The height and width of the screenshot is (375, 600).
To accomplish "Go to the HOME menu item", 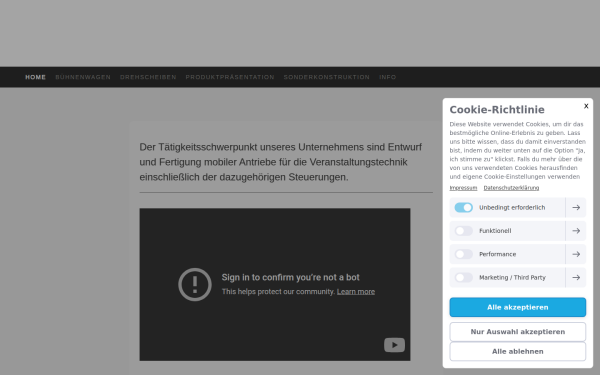I will coord(36,77).
